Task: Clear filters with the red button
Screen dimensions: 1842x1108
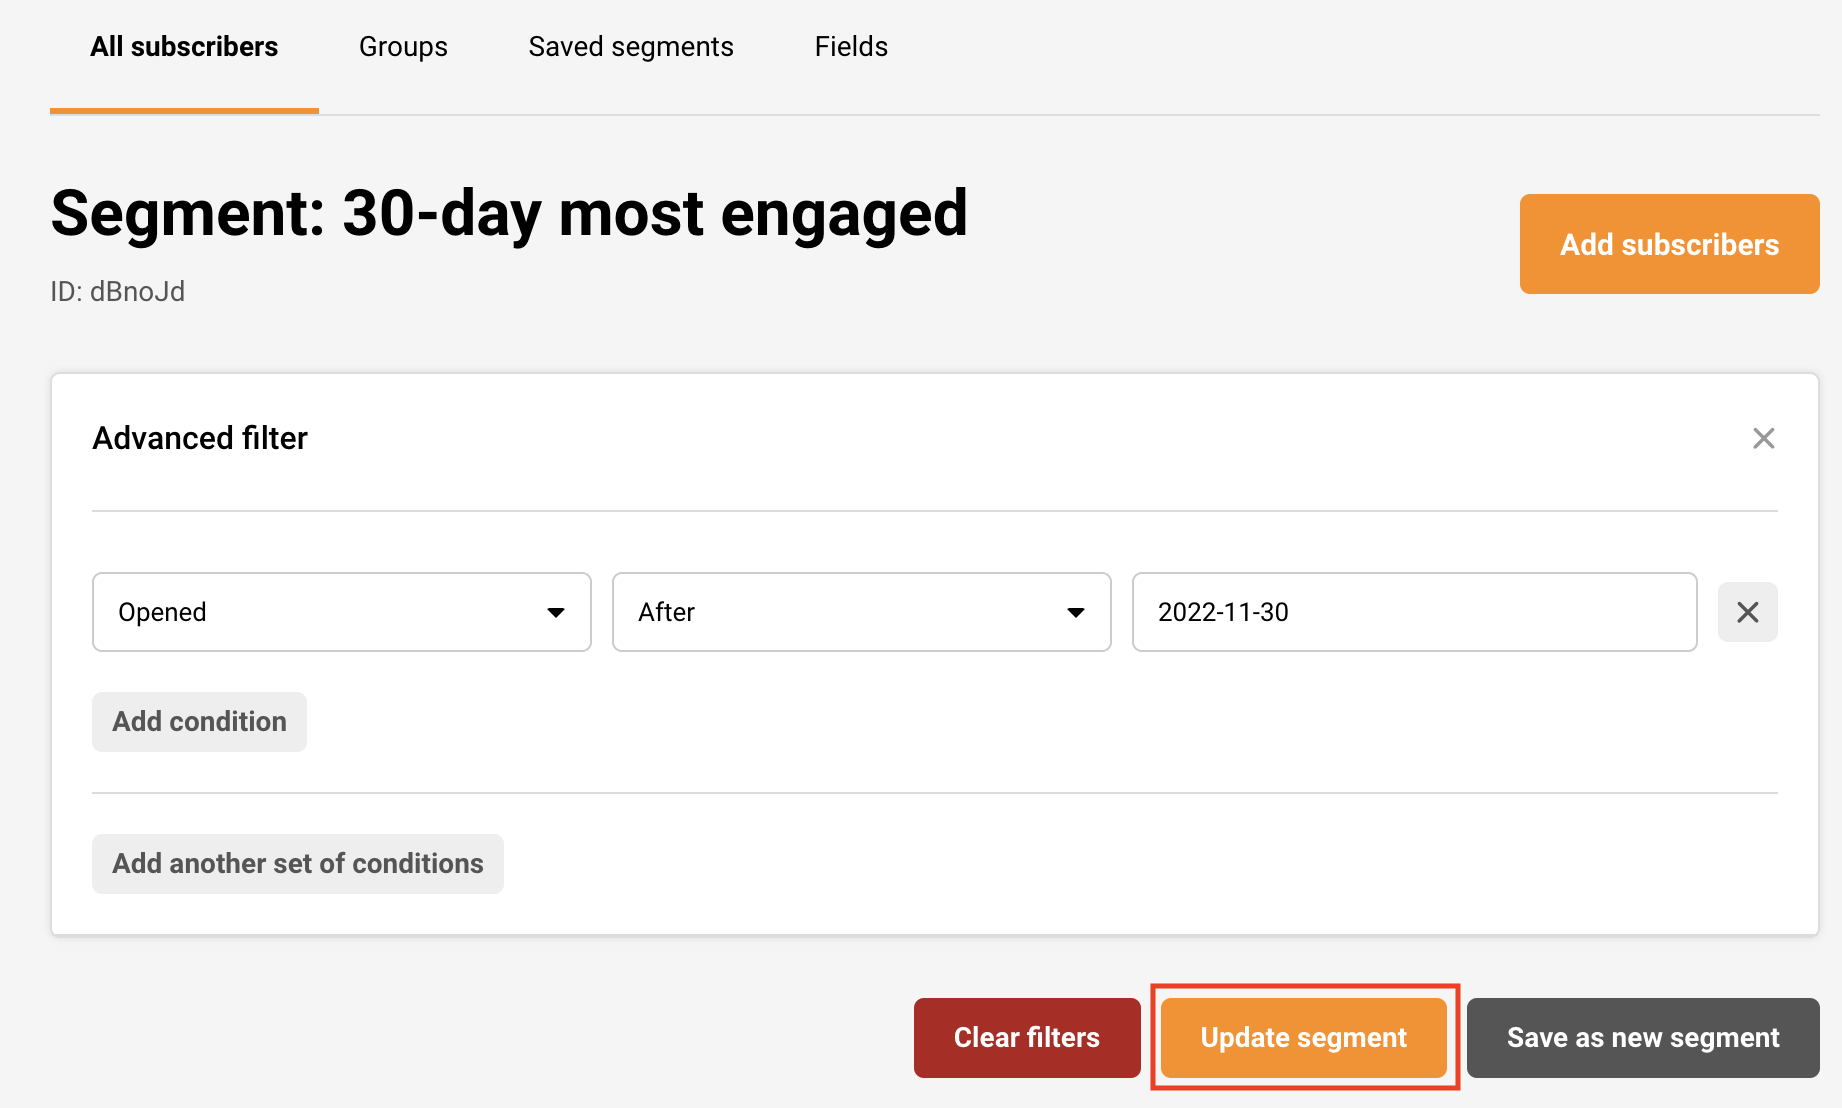Action: (x=1027, y=1038)
